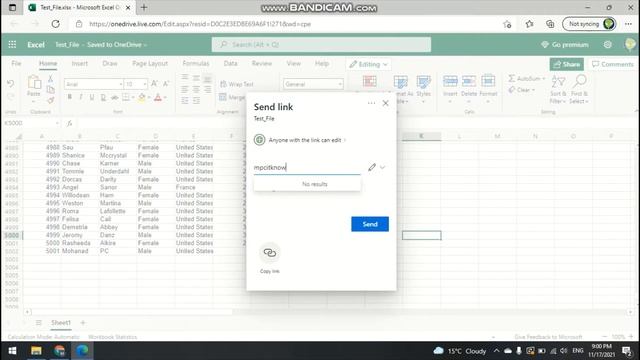Switch to the Insert tab
640x360 pixels.
pos(80,64)
